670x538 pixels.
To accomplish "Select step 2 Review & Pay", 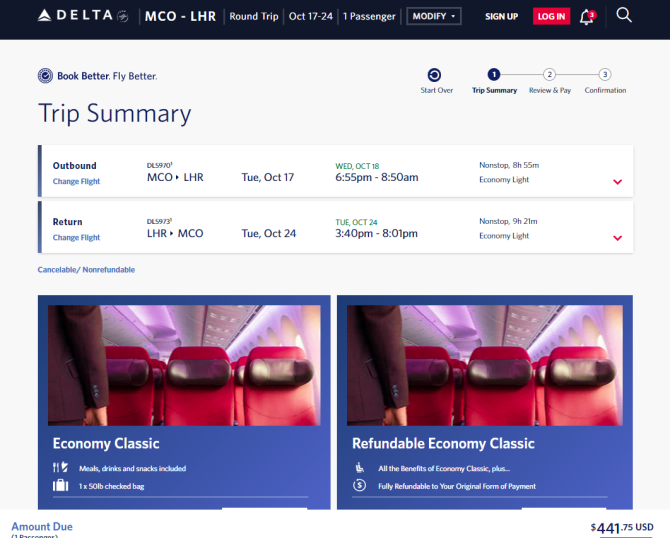I will 550,75.
